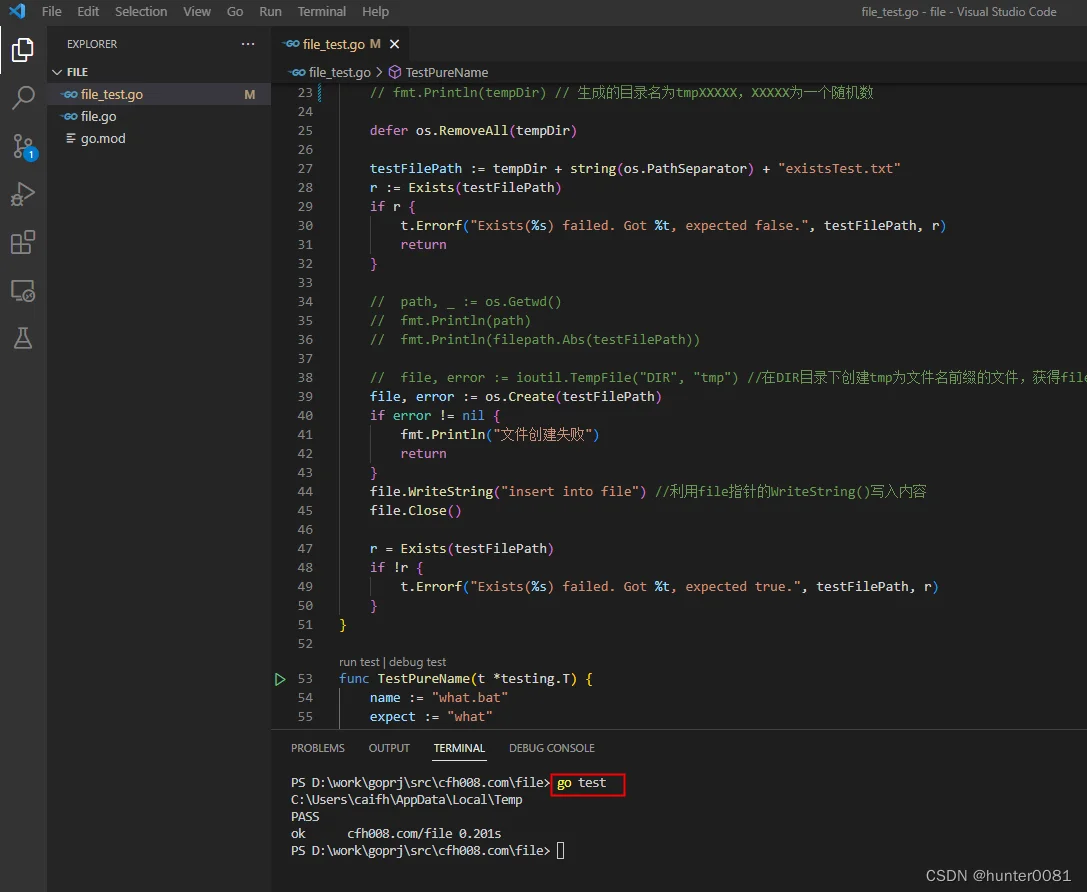The height and width of the screenshot is (892, 1087).
Task: Close the file_test.go editor tab
Action: coord(394,44)
